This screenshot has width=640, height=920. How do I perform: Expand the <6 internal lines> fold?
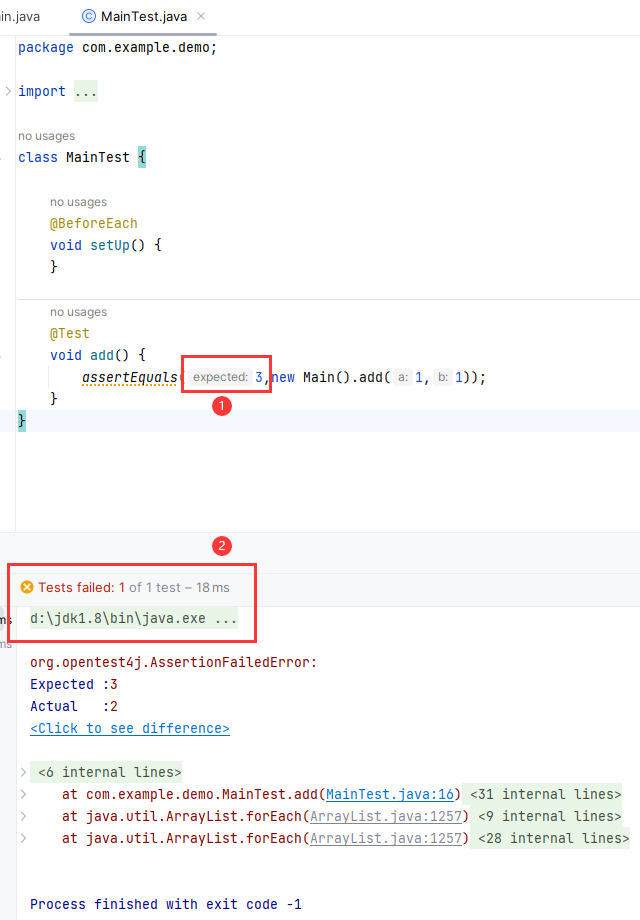[x=109, y=772]
